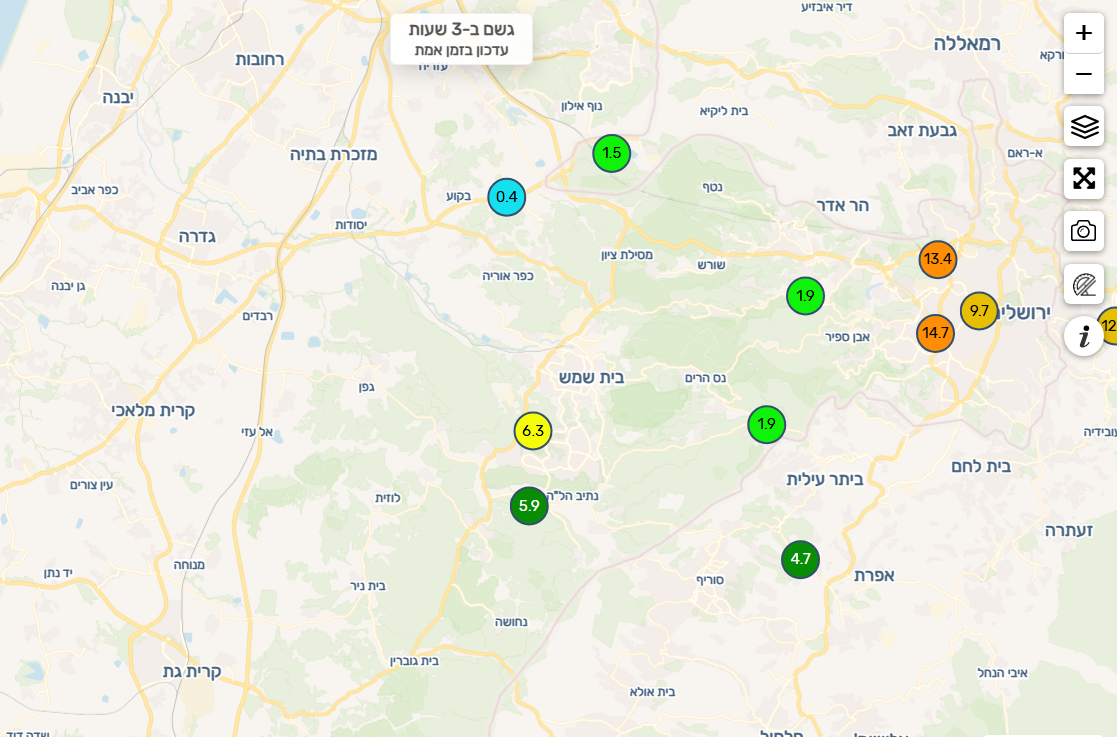Viewport: 1117px width, 737px height.
Task: Click the רחובות city label
Action: click(259, 60)
